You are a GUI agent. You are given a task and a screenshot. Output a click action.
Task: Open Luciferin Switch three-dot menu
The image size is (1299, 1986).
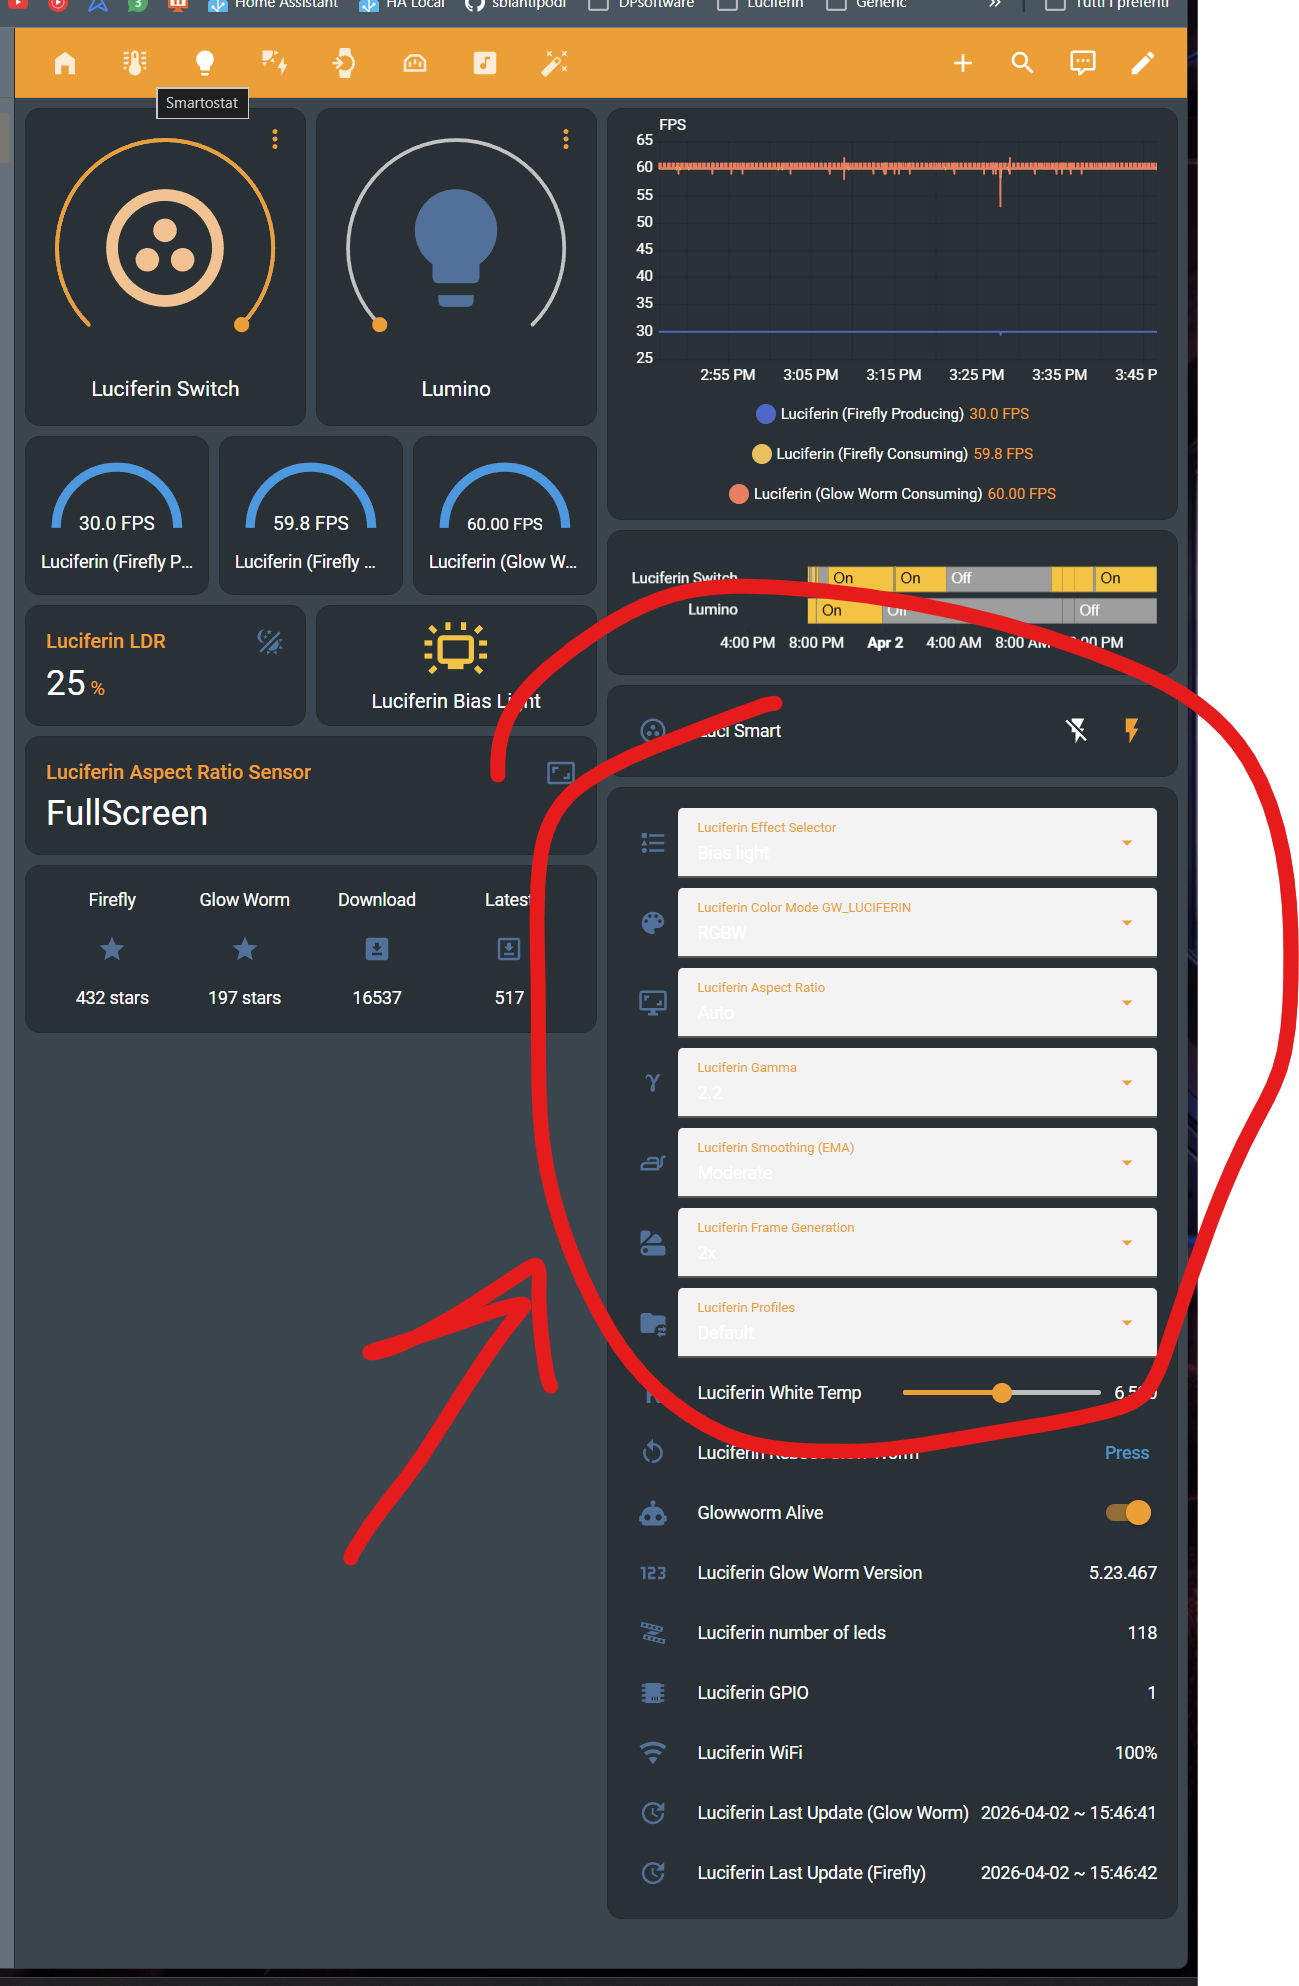(275, 139)
